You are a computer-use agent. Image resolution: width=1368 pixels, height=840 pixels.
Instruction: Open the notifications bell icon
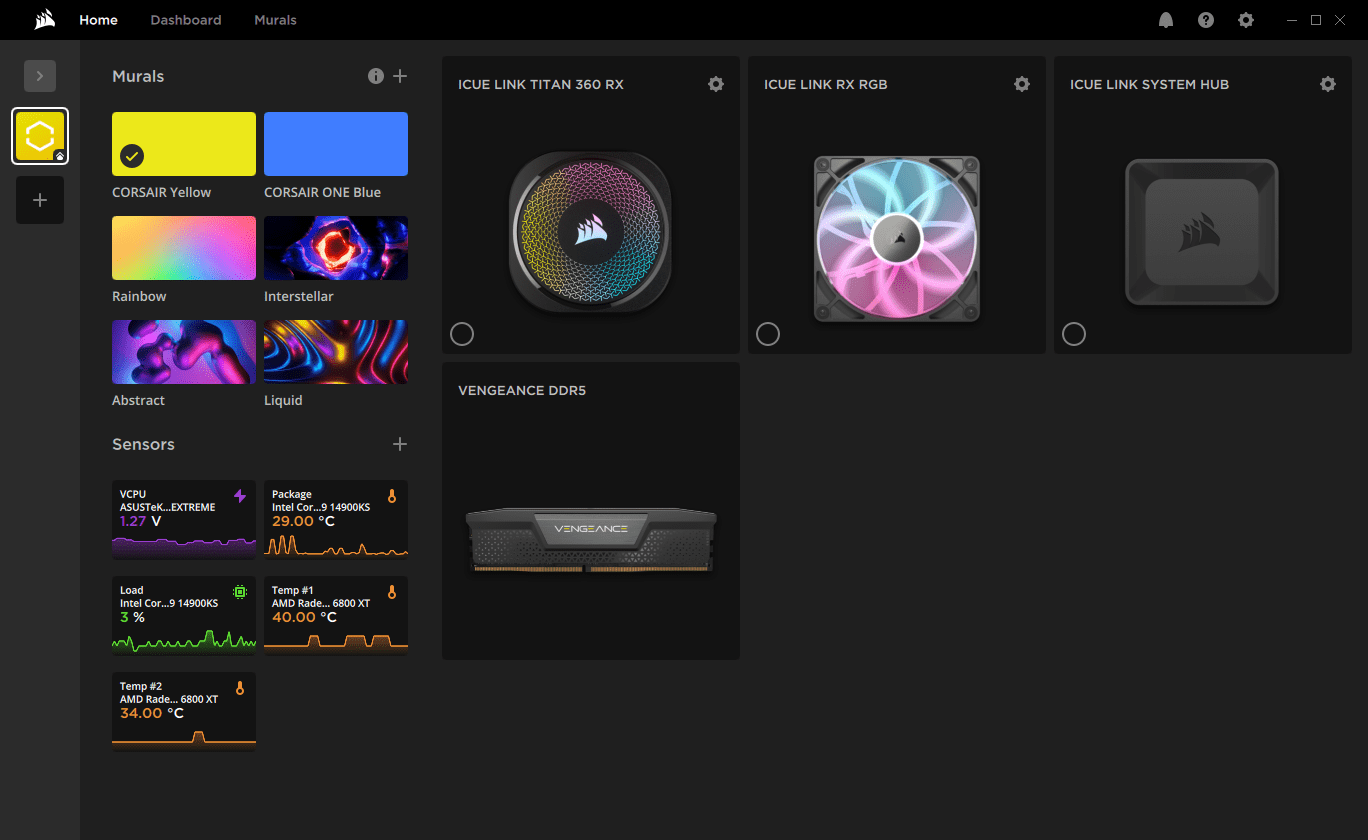pyautogui.click(x=1166, y=20)
